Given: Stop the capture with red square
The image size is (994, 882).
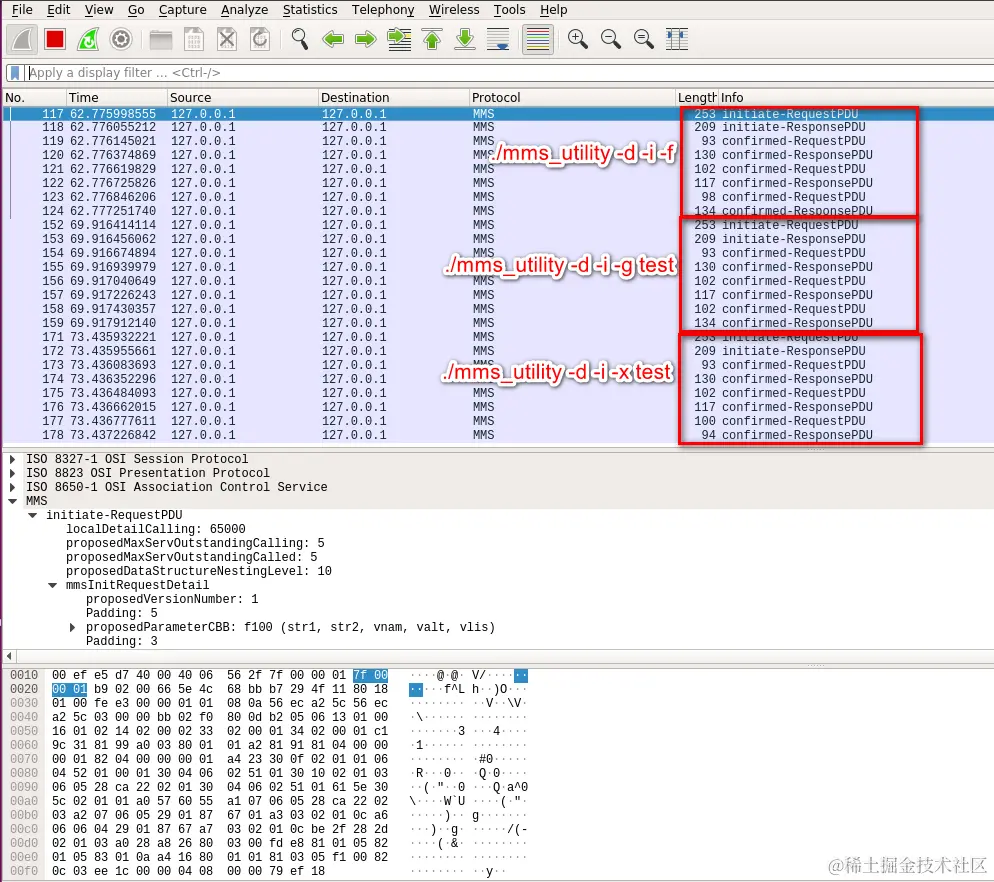Looking at the screenshot, I should [x=55, y=39].
